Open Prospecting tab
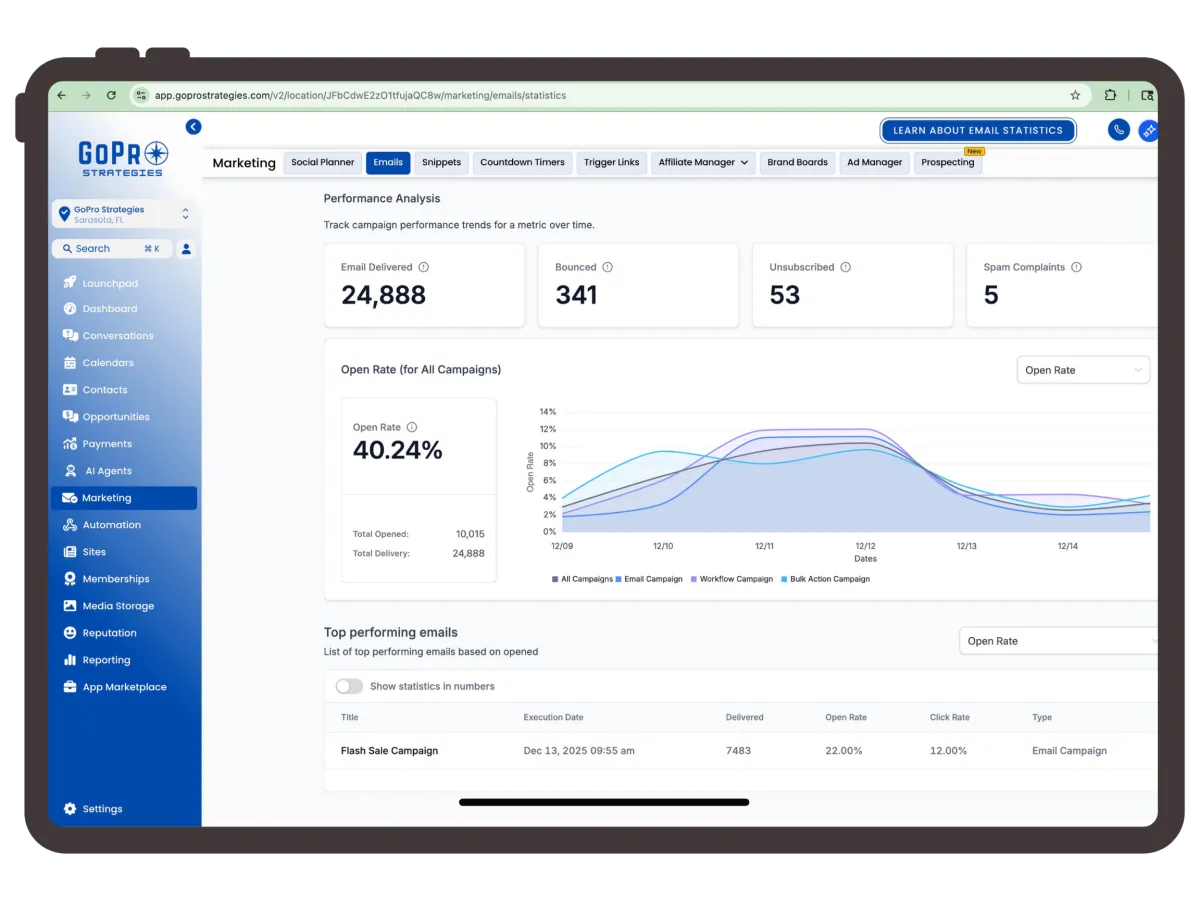Screen dimensions: 1200x900 click(948, 162)
